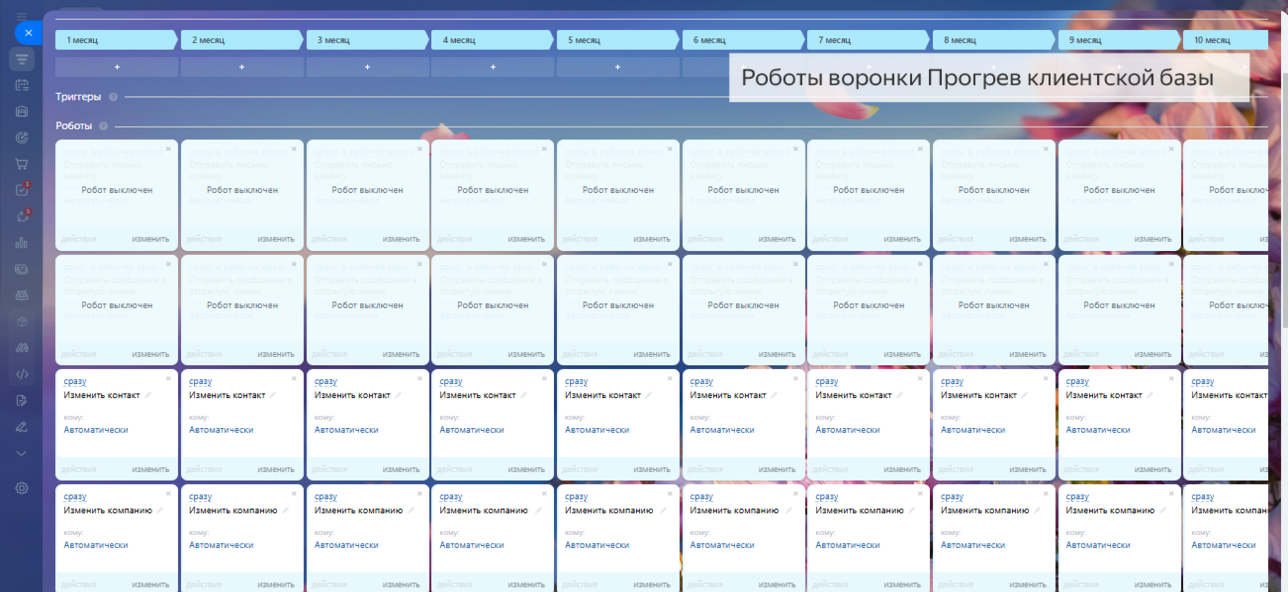Add a trigger under the 3 месяц stage
The image size is (1288, 592).
point(367,67)
